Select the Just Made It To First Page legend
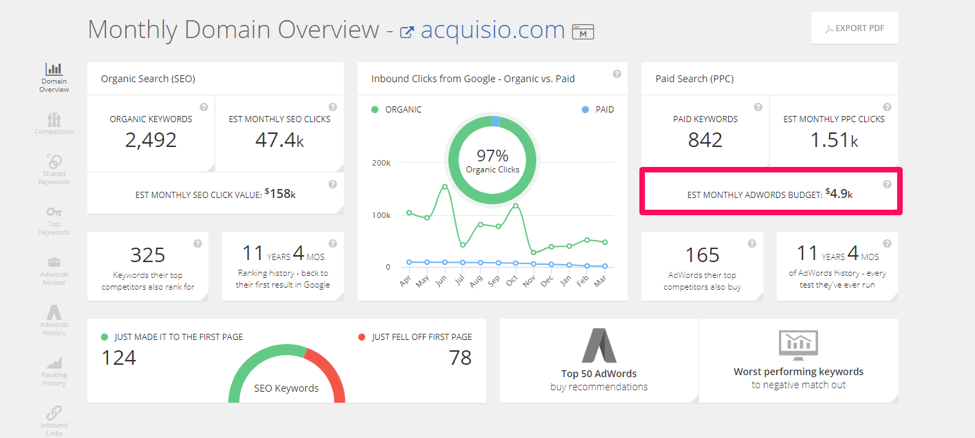 172,337
